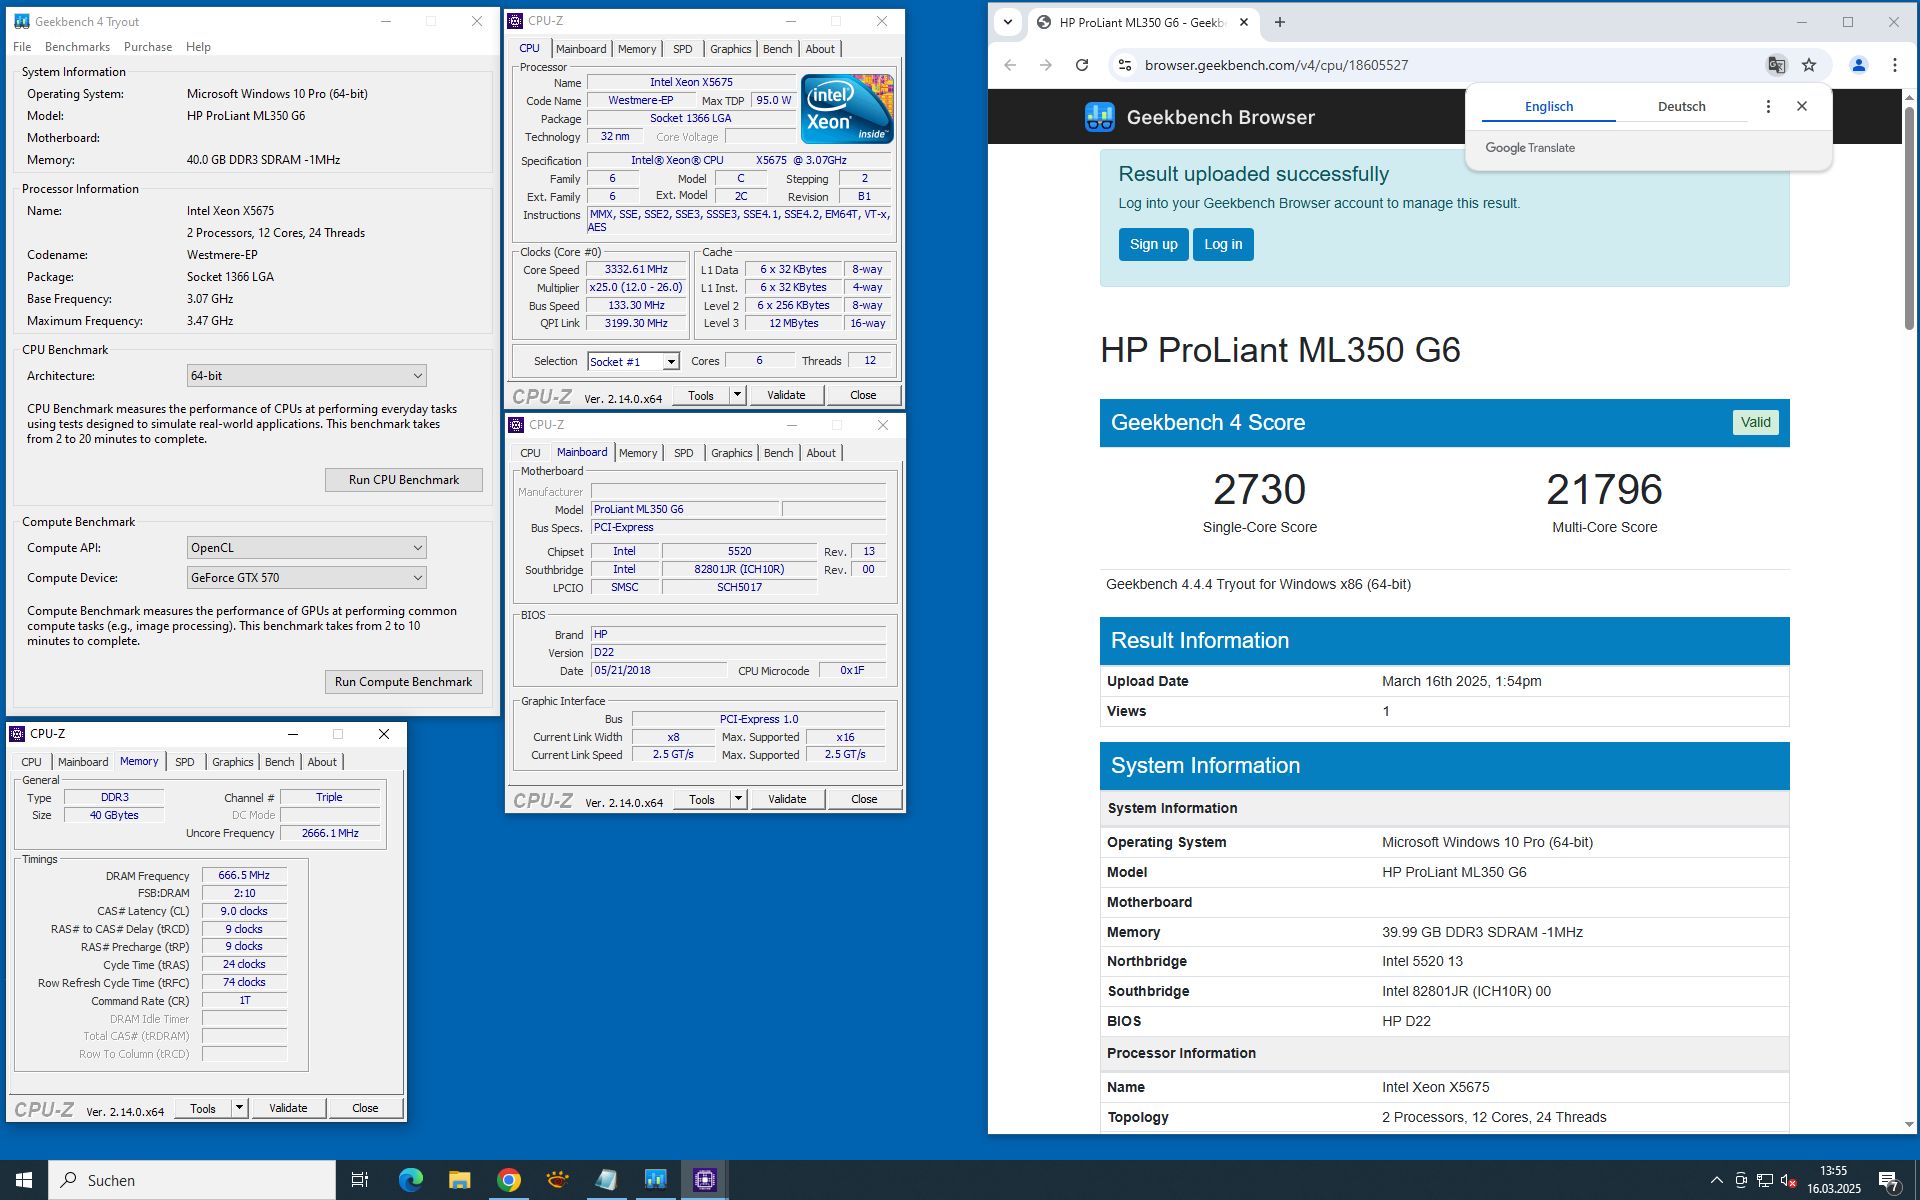The height and width of the screenshot is (1200, 1920).
Task: Open a new browser tab
Action: click(x=1279, y=22)
